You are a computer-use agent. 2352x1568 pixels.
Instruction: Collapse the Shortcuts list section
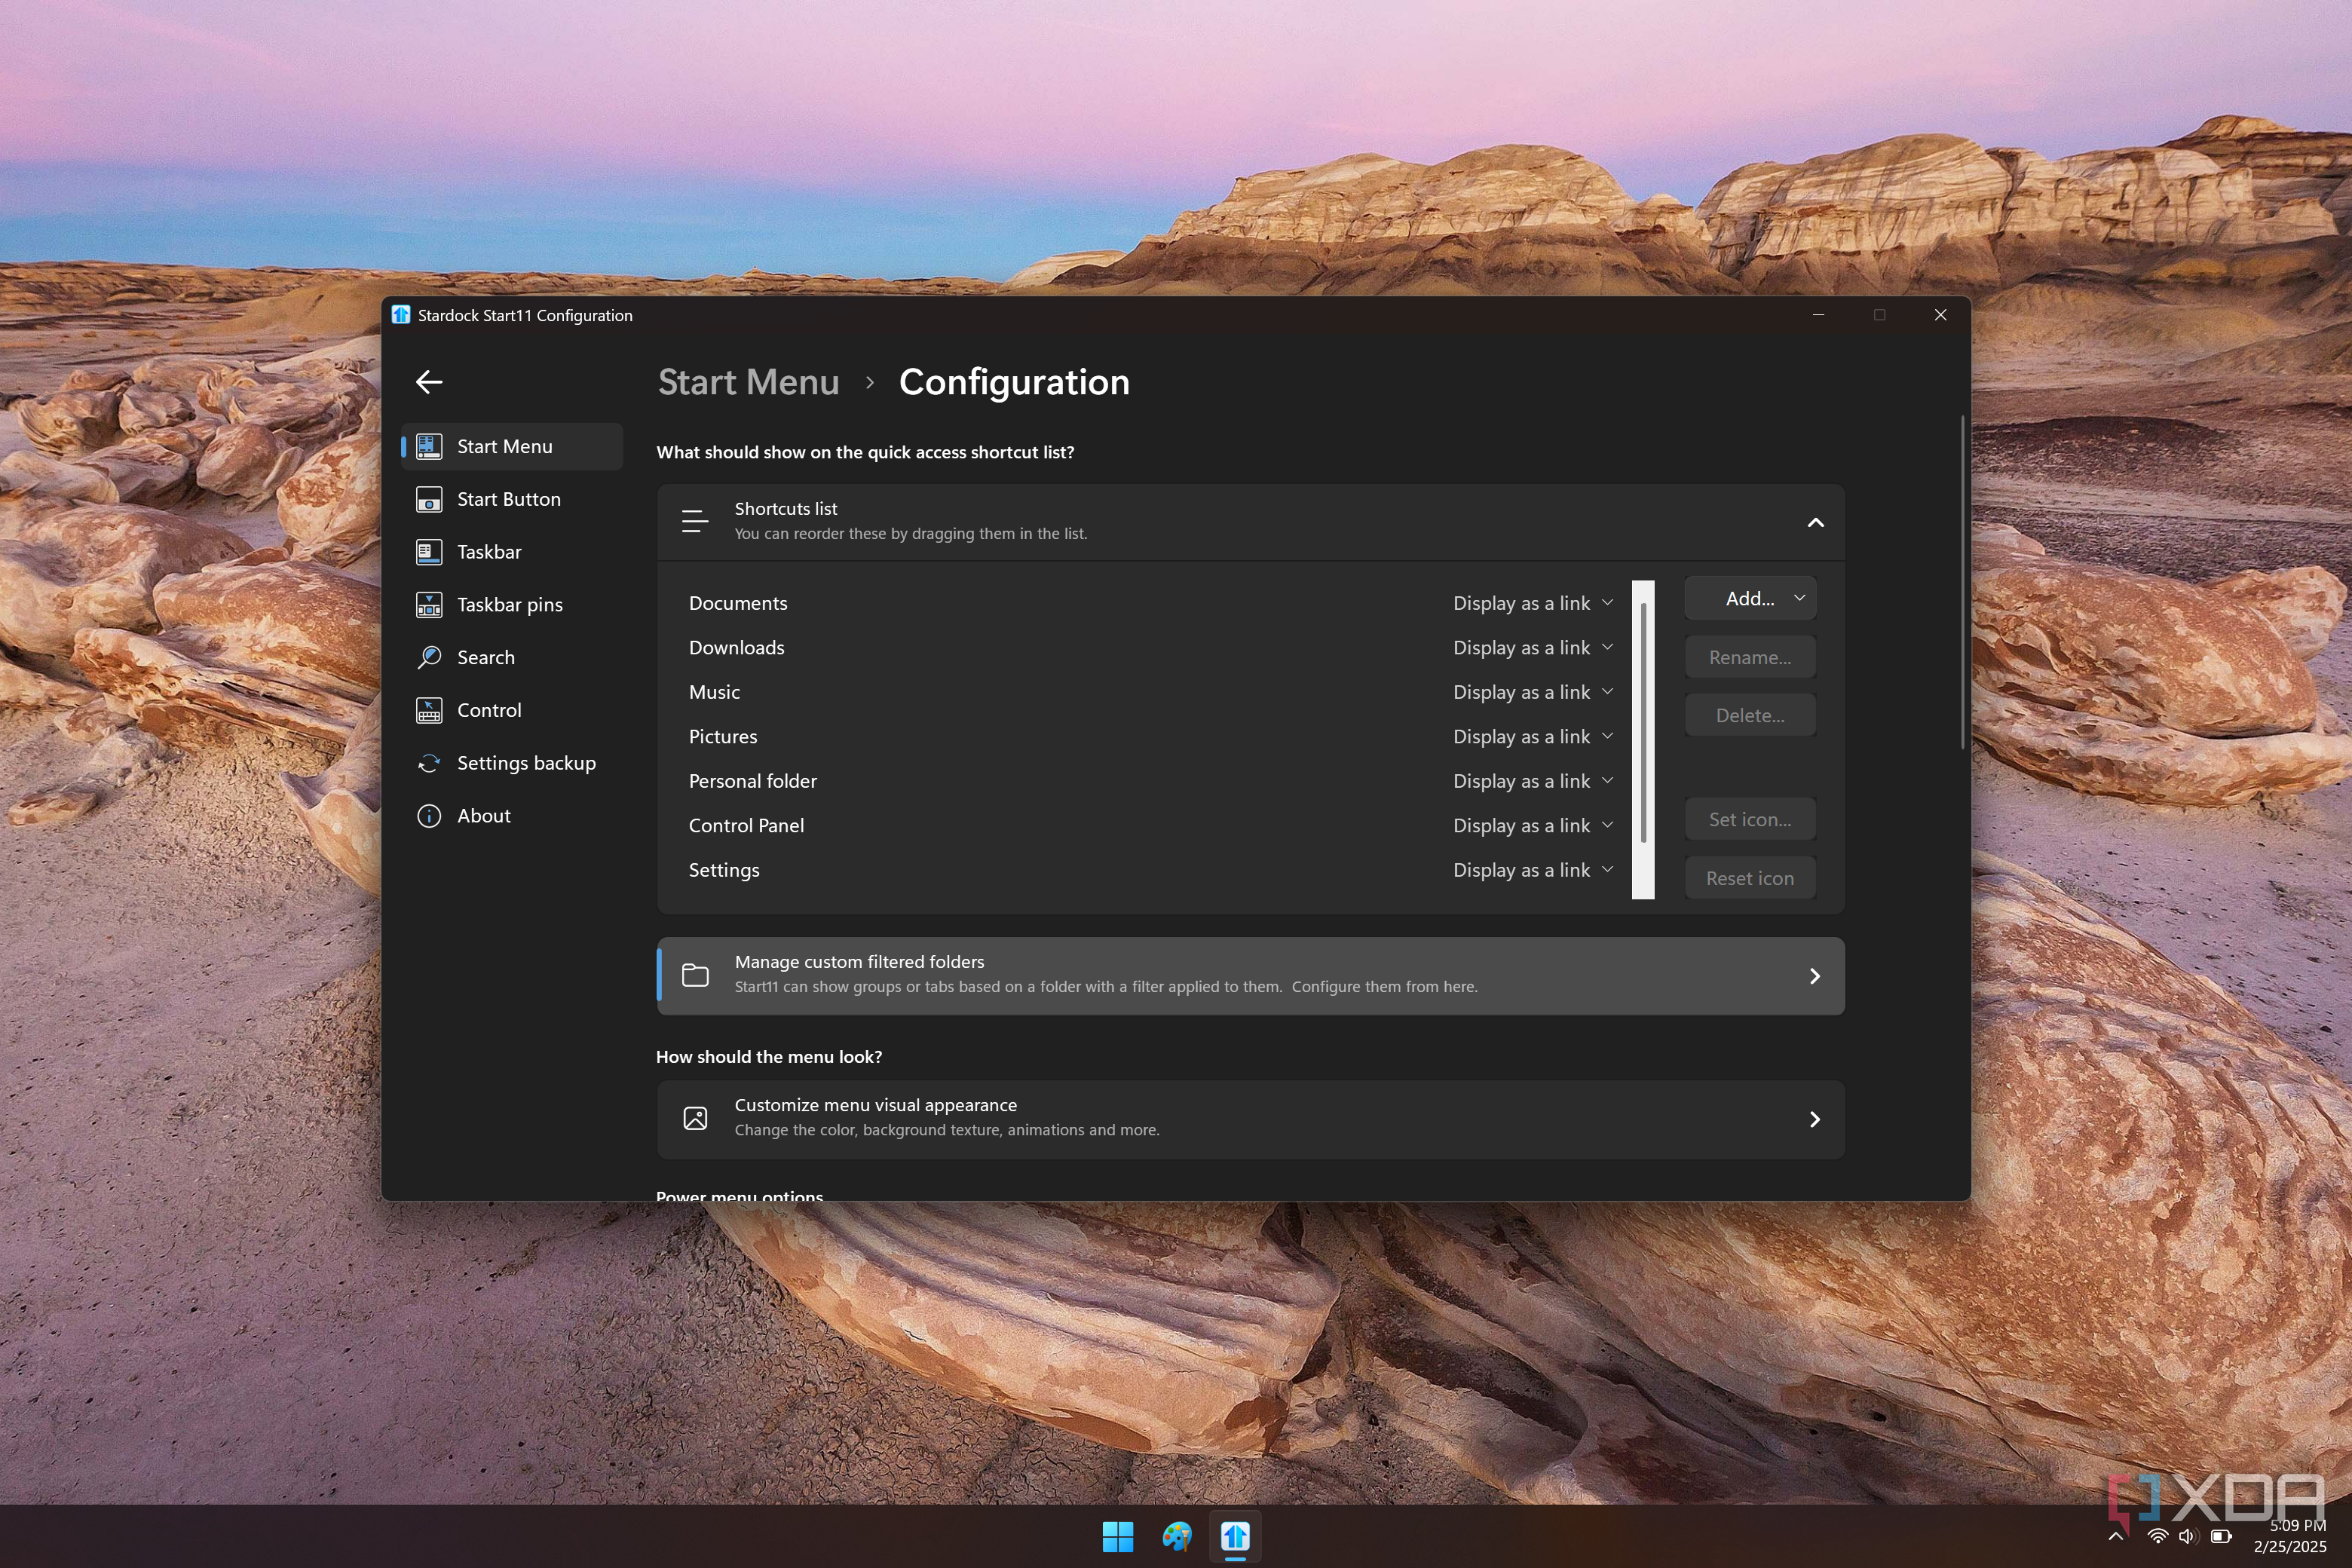click(1816, 522)
